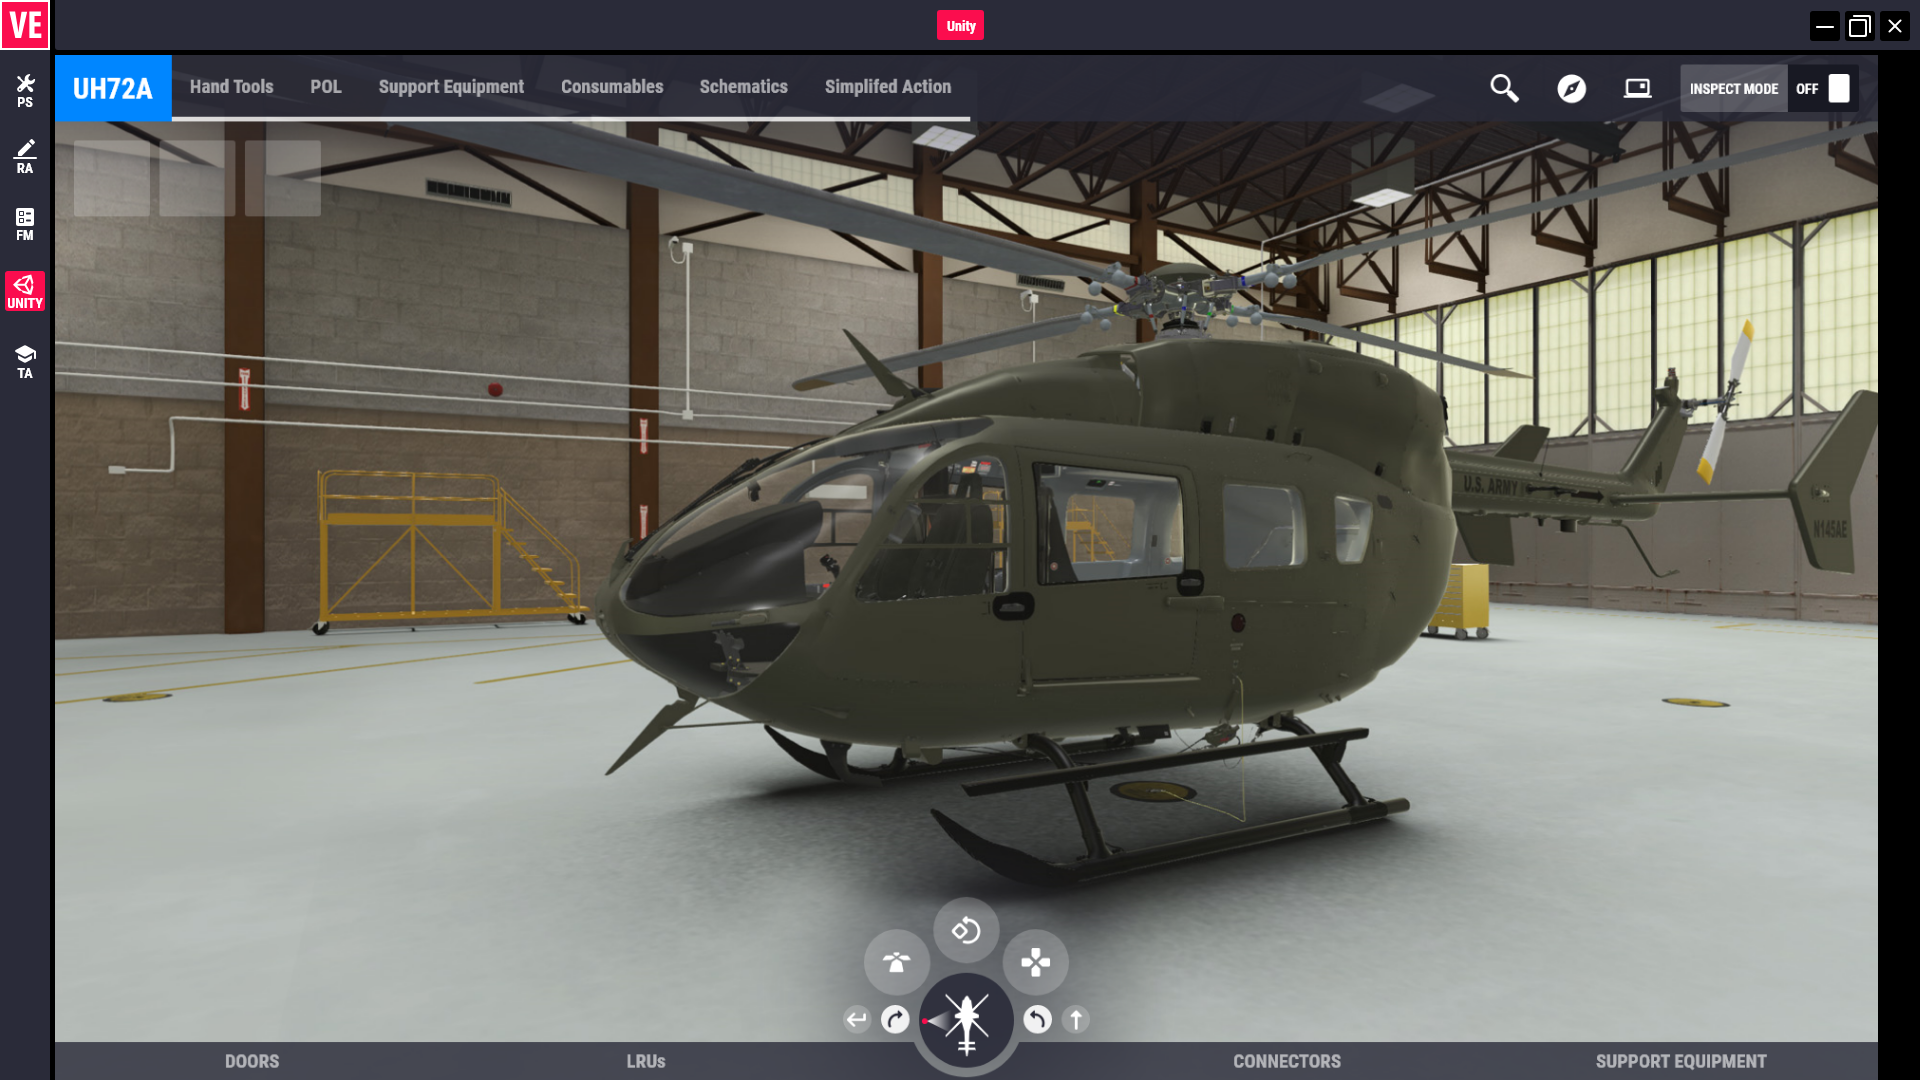Screen dimensions: 1920x1080
Task: Click the helicopter top-view compass dial
Action: pyautogui.click(x=966, y=1021)
